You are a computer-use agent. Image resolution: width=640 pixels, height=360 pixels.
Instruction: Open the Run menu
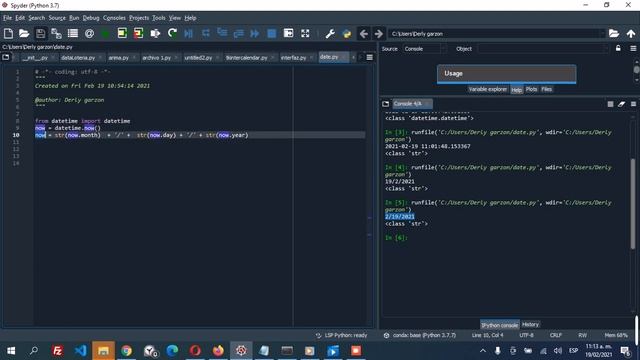tap(74, 18)
